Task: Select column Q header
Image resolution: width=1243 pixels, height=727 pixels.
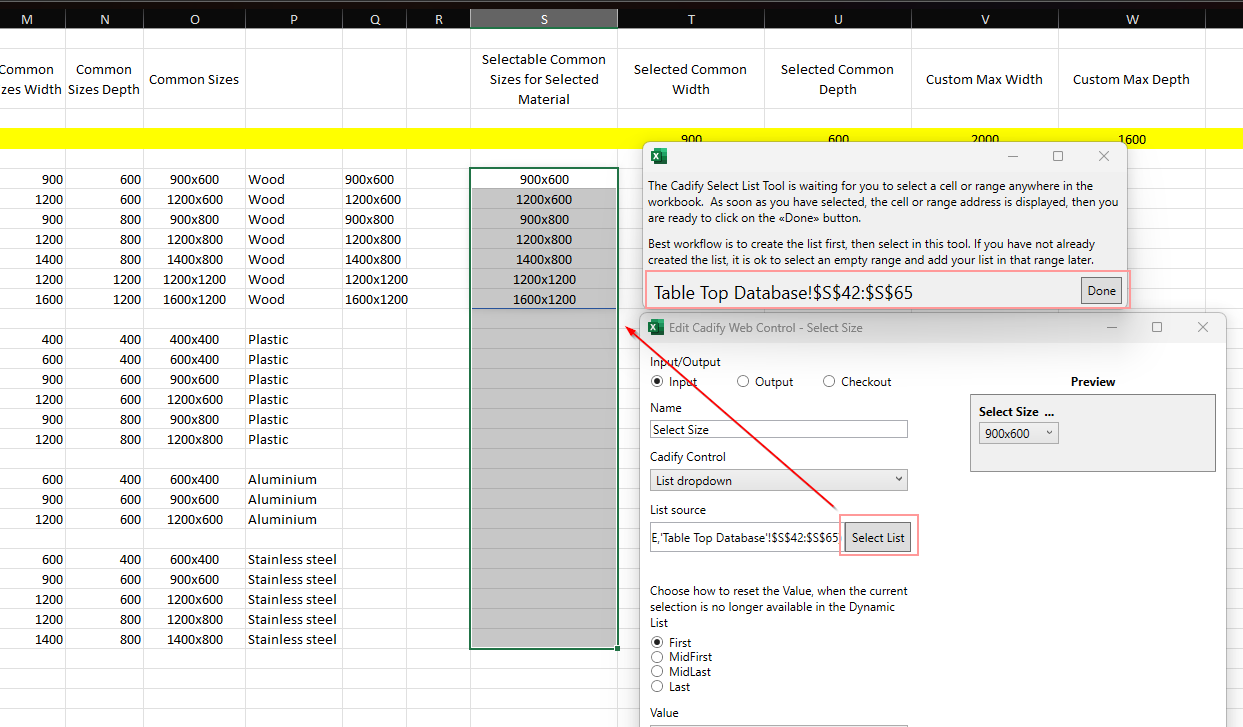Action: 374,19
